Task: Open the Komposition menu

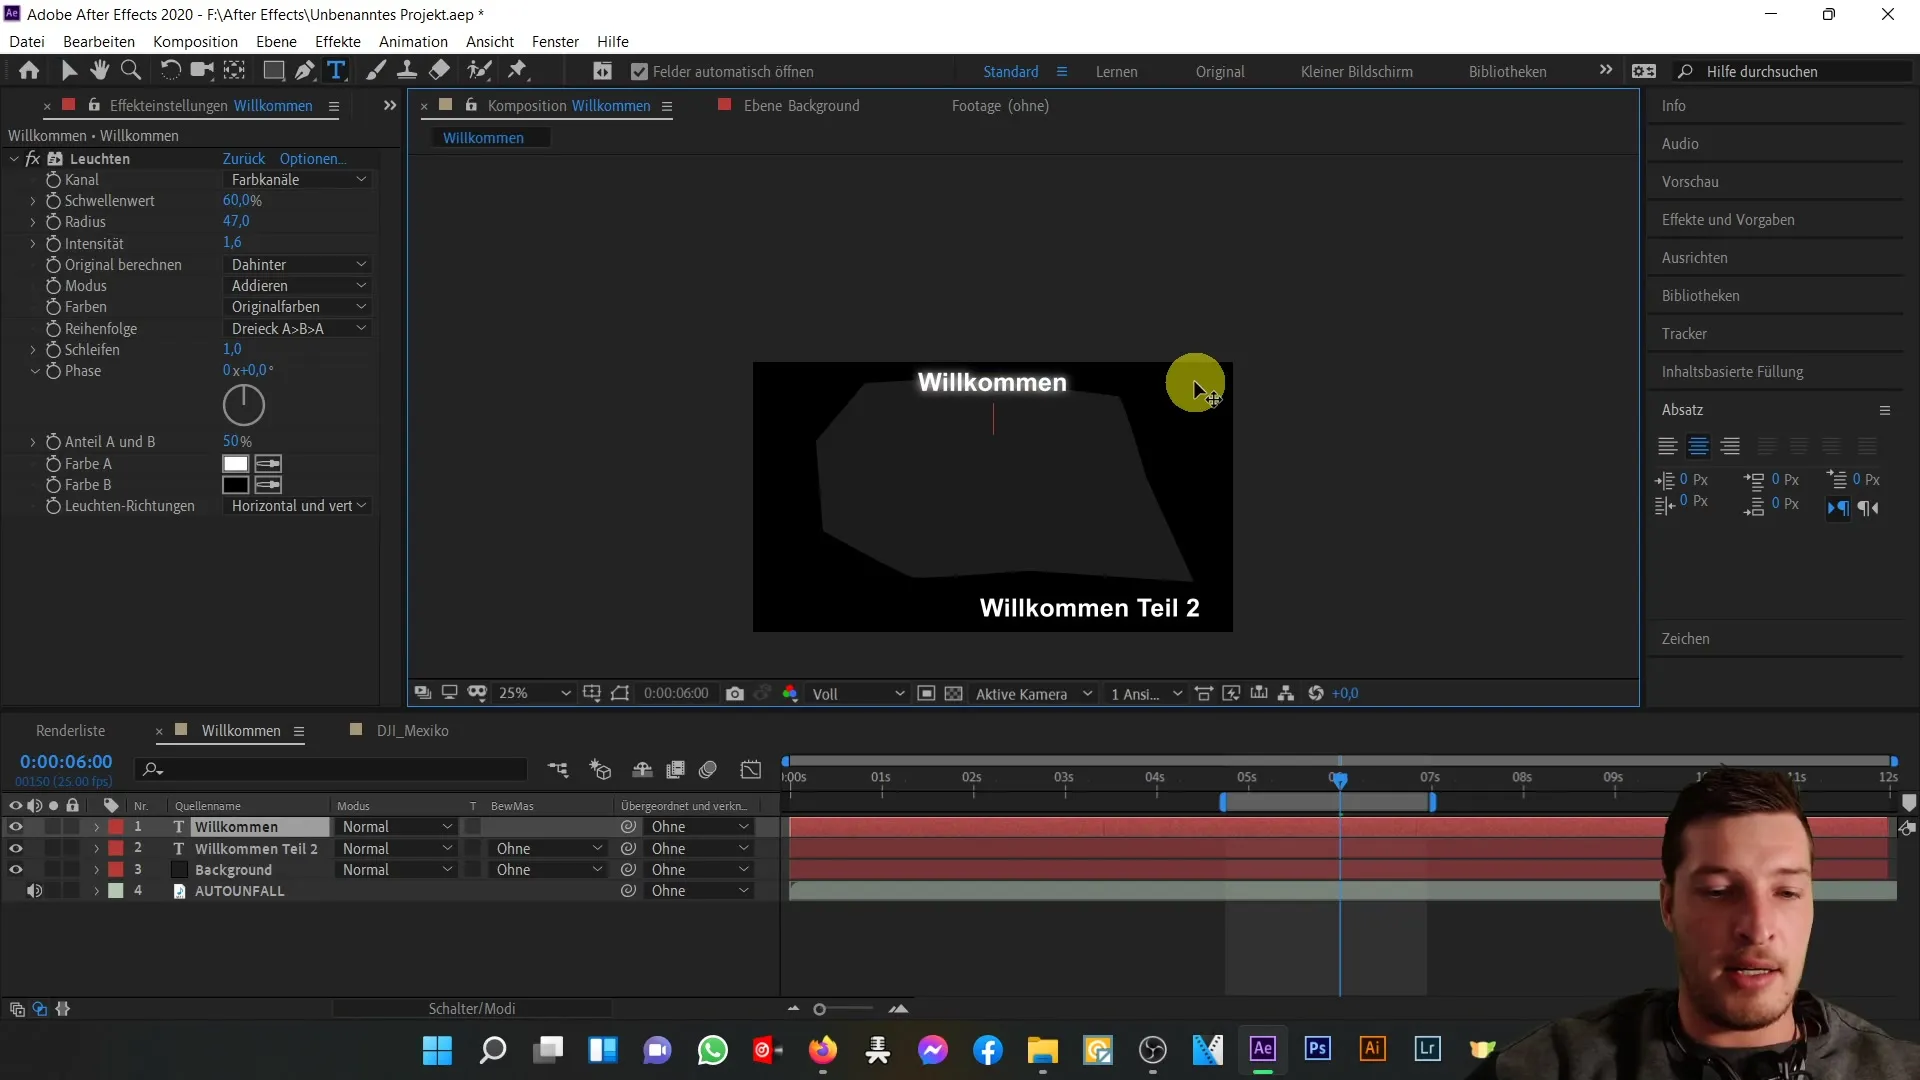Action: point(195,41)
